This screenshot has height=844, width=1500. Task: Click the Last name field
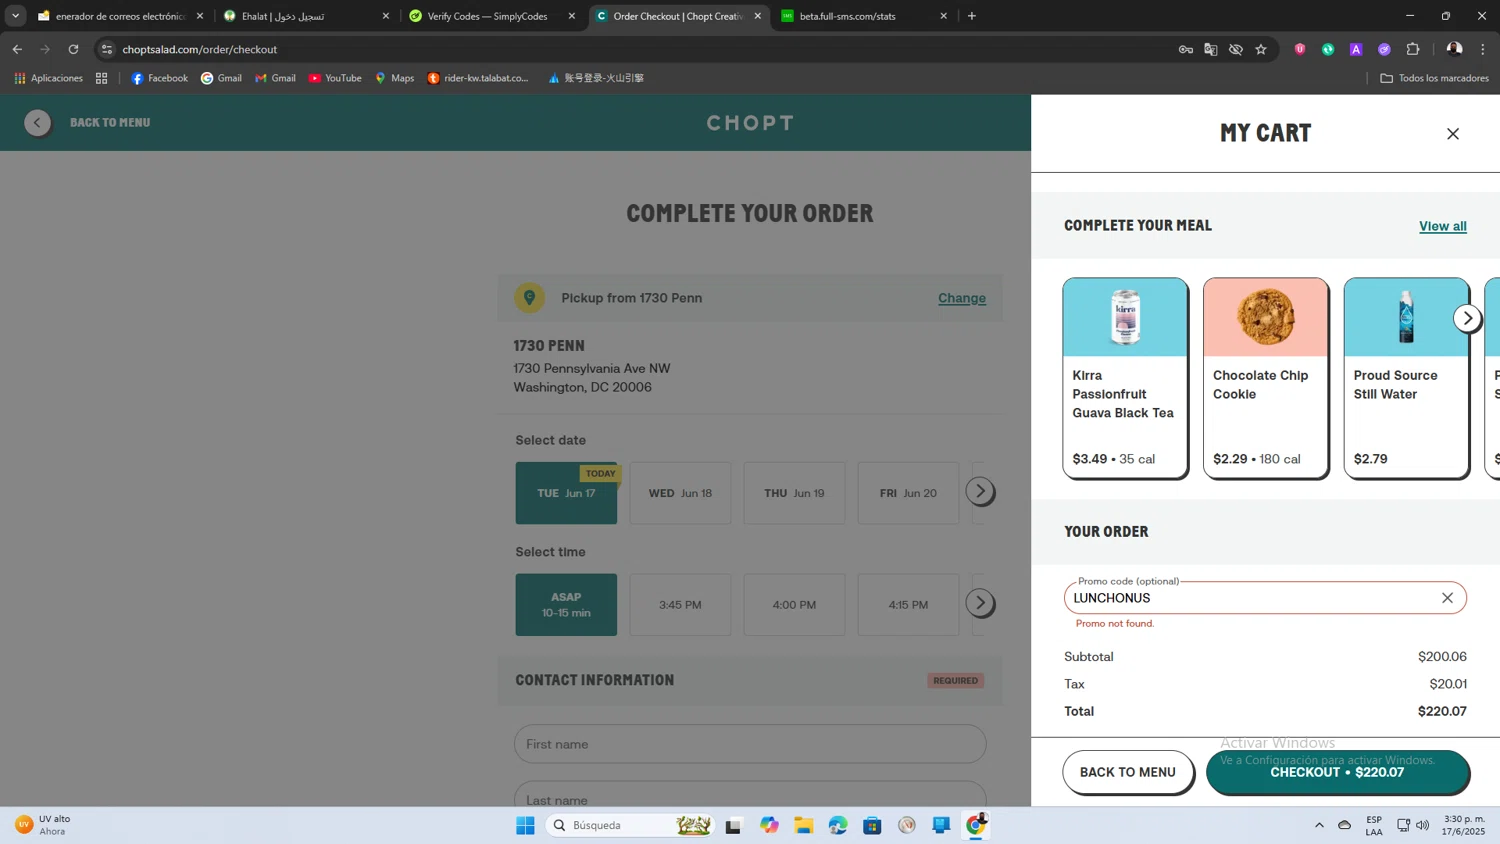click(x=750, y=796)
